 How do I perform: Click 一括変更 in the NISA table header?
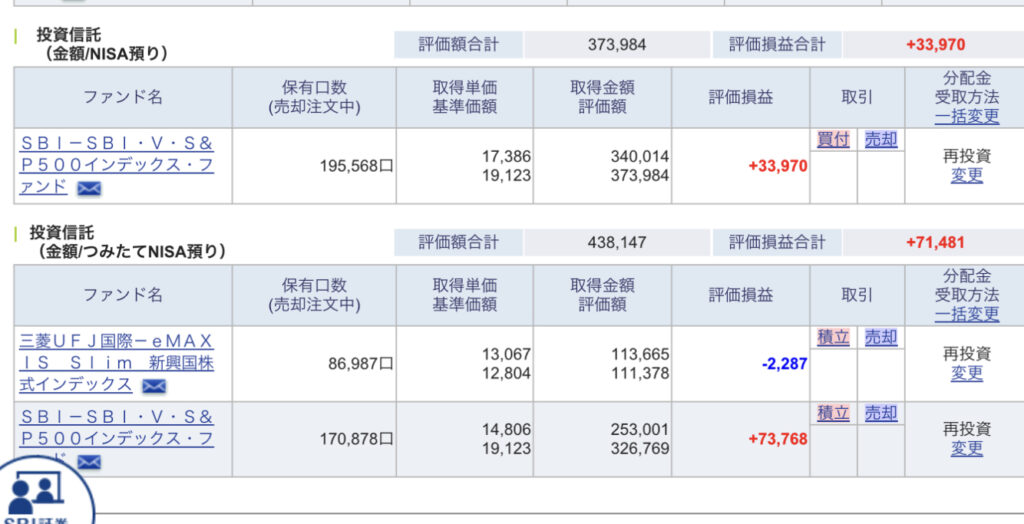coord(967,116)
